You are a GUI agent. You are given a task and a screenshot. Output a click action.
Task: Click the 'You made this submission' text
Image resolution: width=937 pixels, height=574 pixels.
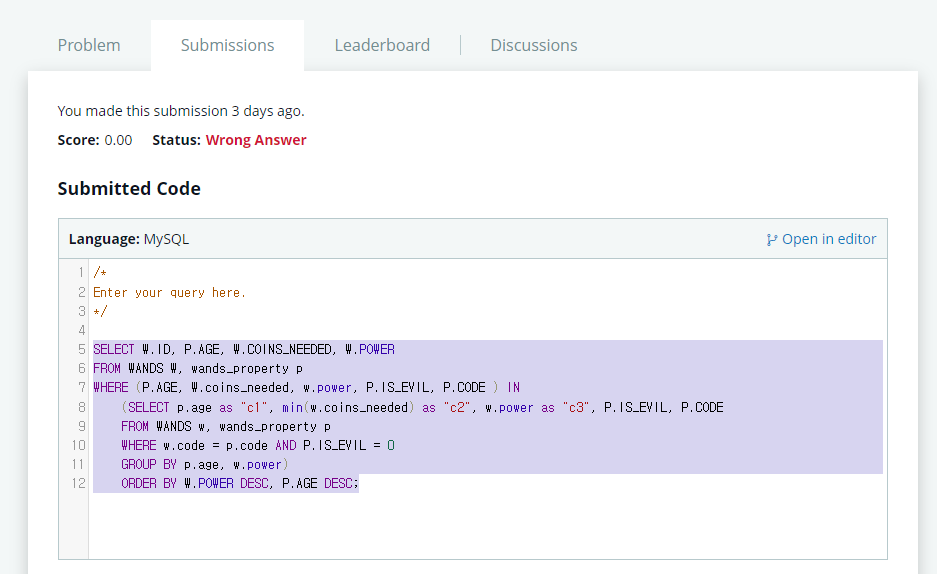(x=180, y=111)
